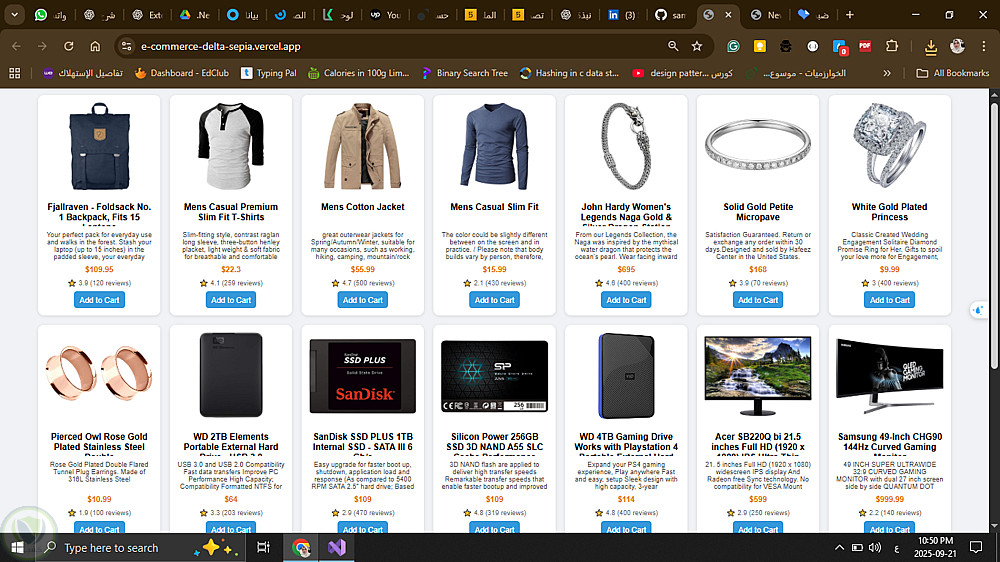Open Dashboard - EdClub bookmark

tap(182, 73)
